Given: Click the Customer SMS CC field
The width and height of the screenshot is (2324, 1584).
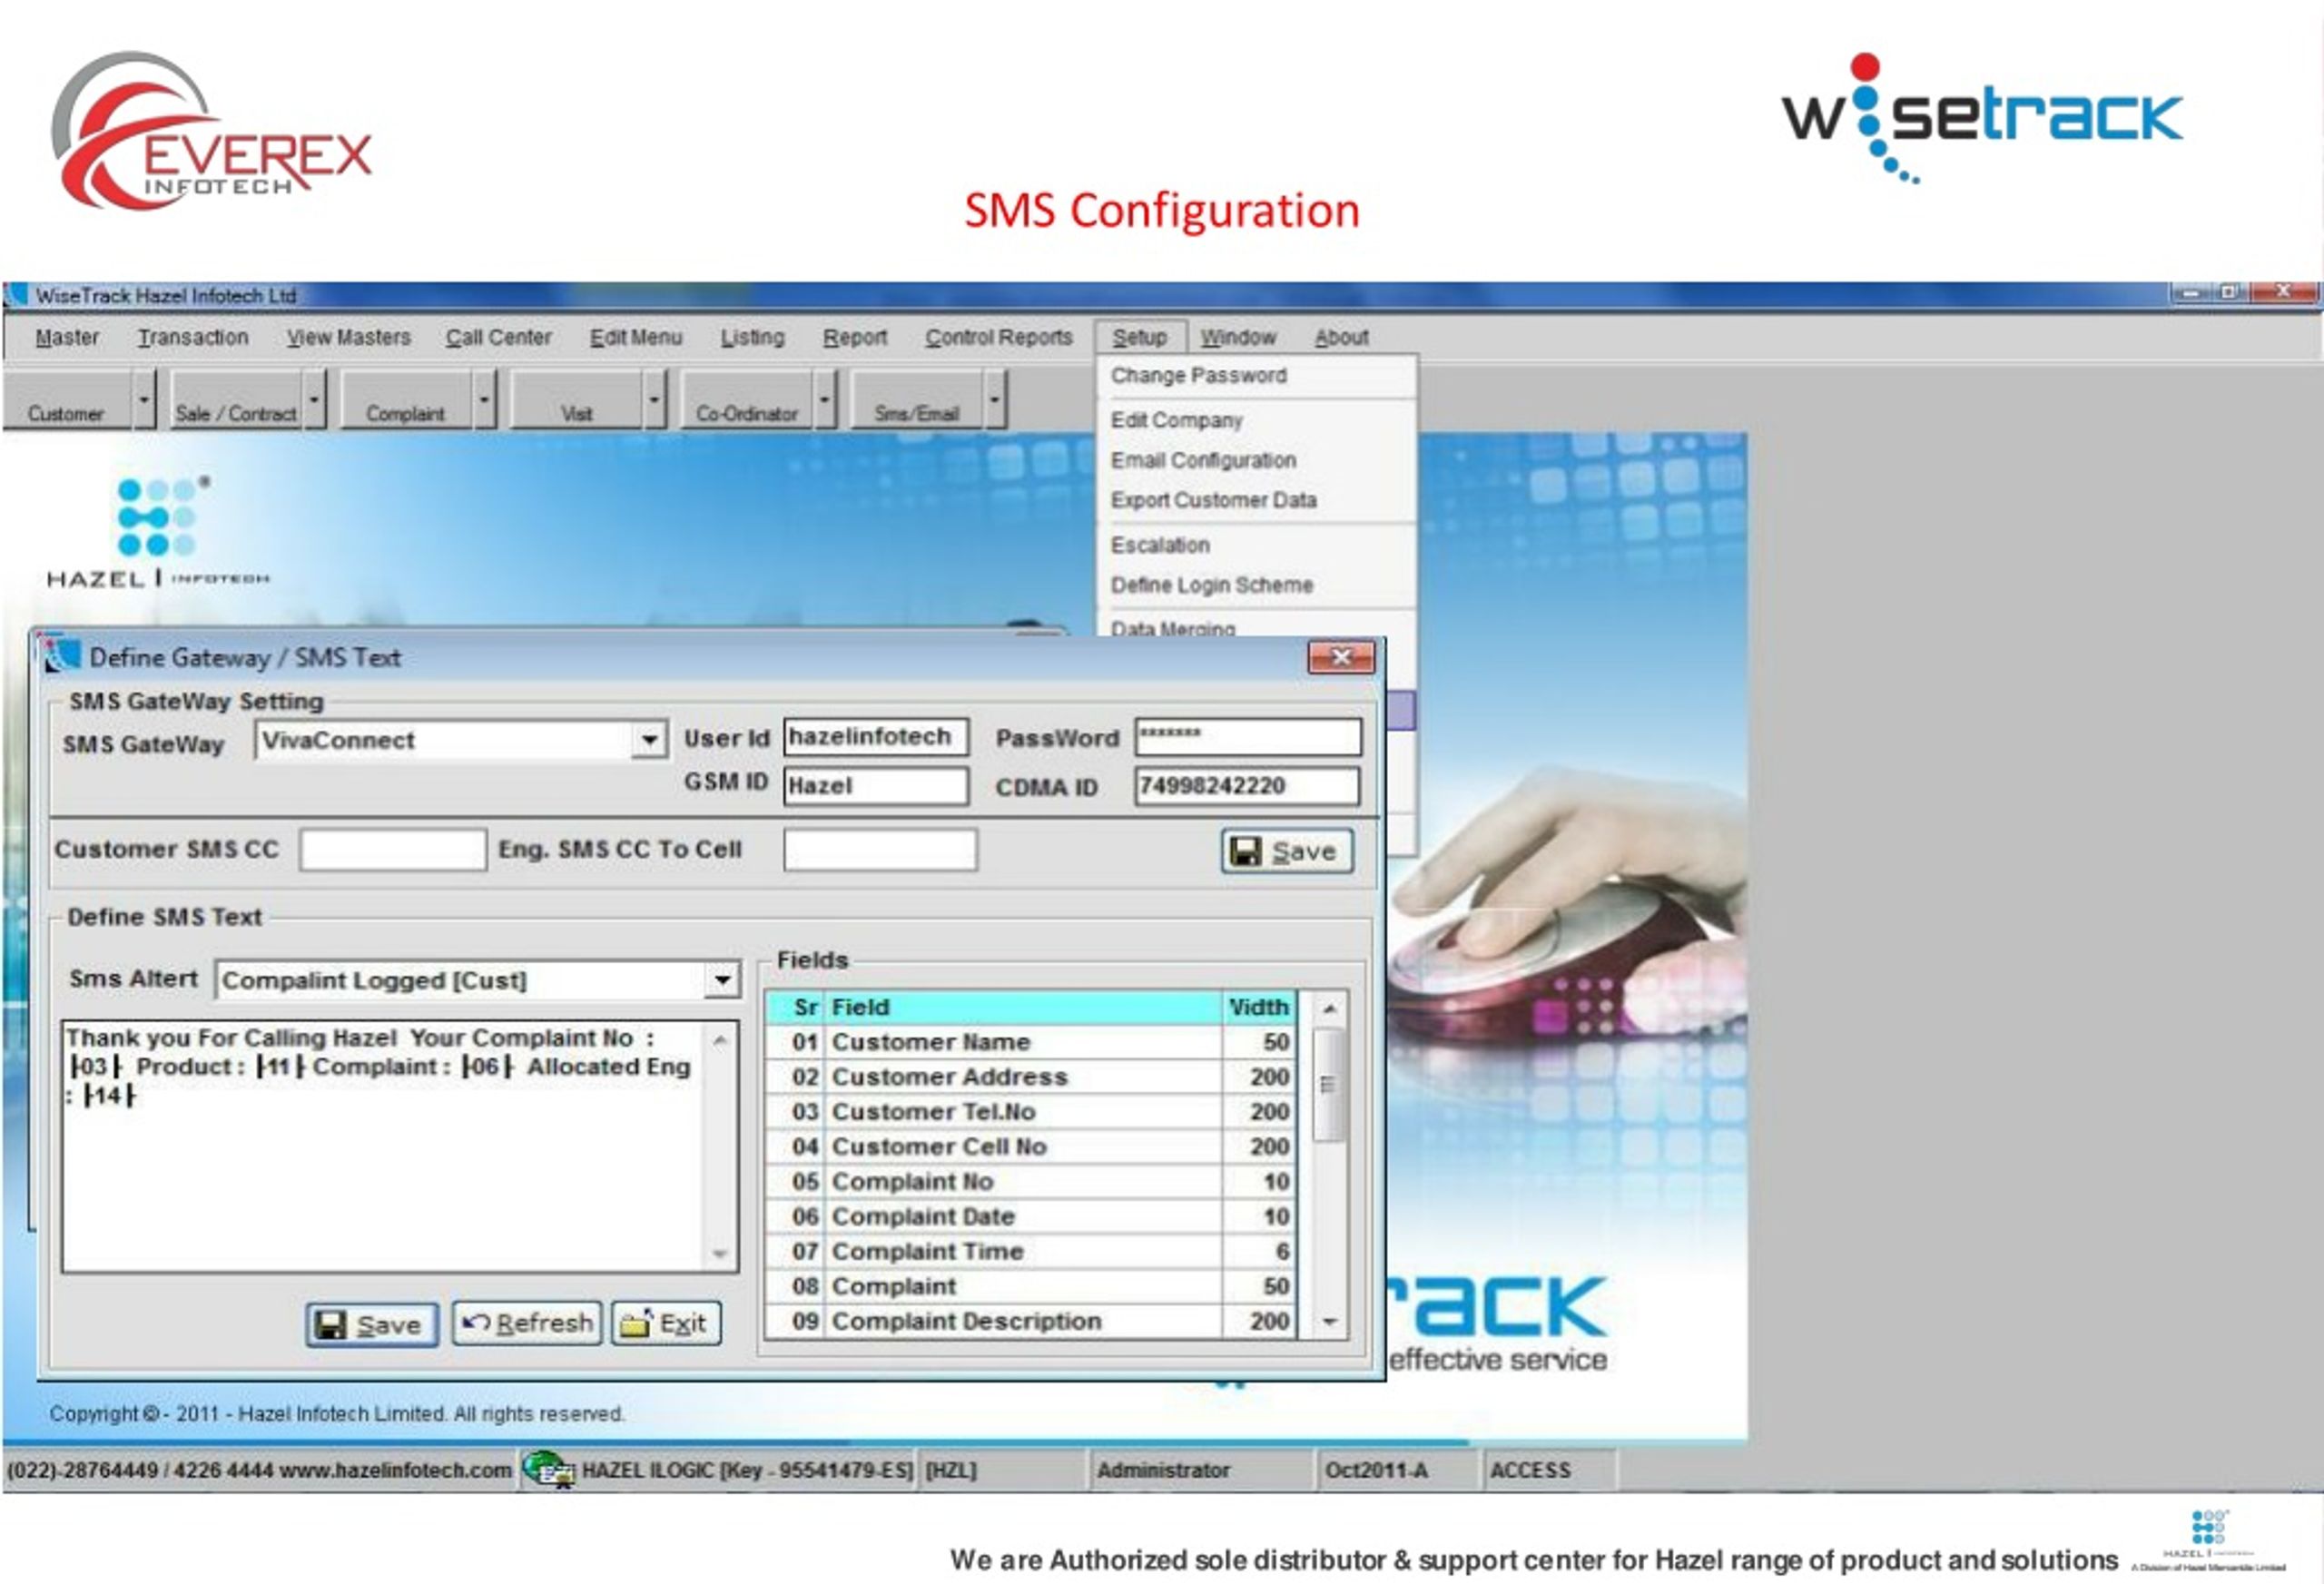Looking at the screenshot, I should click(393, 850).
